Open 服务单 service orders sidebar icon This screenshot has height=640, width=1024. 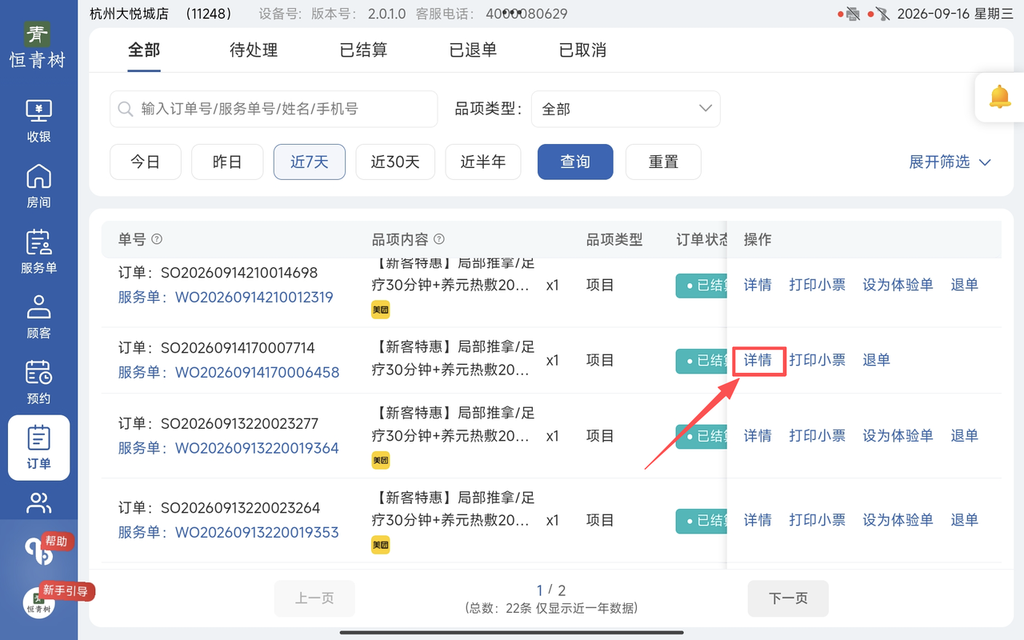click(39, 251)
